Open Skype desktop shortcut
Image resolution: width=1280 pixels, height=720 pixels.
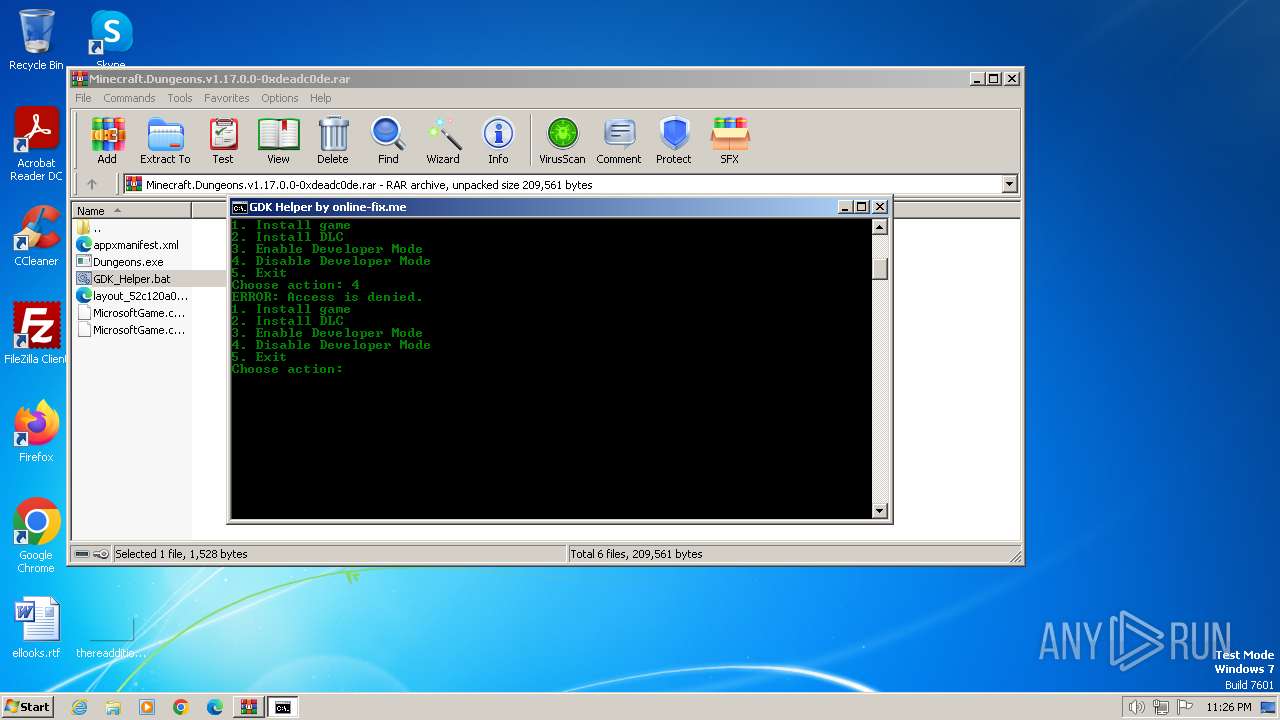pos(111,40)
